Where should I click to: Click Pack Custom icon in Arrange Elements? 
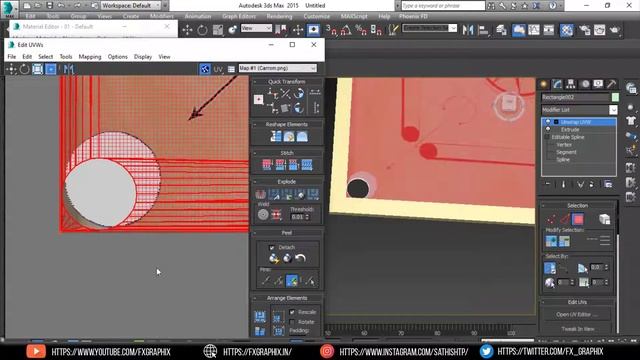(x=260, y=317)
